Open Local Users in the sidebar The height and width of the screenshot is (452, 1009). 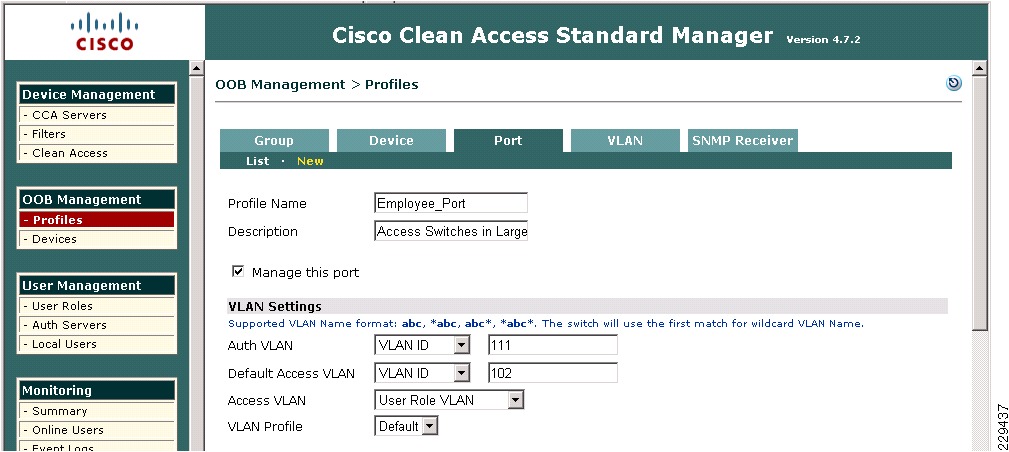tap(97, 344)
